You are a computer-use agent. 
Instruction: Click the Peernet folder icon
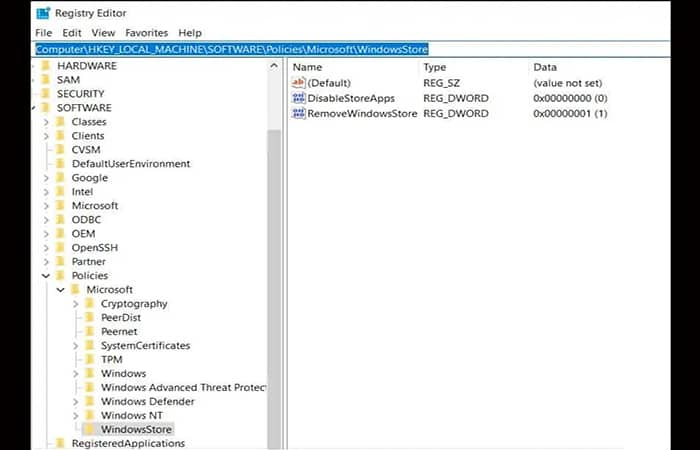coord(89,331)
